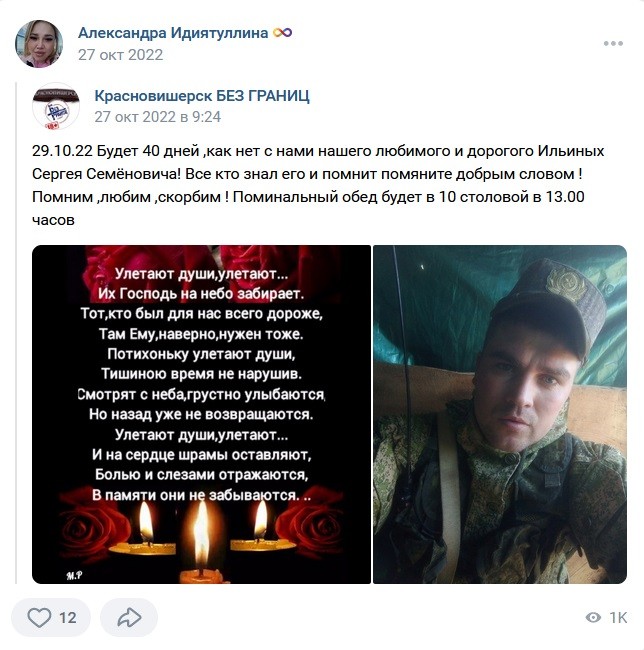This screenshot has width=644, height=650.
Task: Open the repost date 27 окт 2022
Action: pyautogui.click(x=121, y=55)
